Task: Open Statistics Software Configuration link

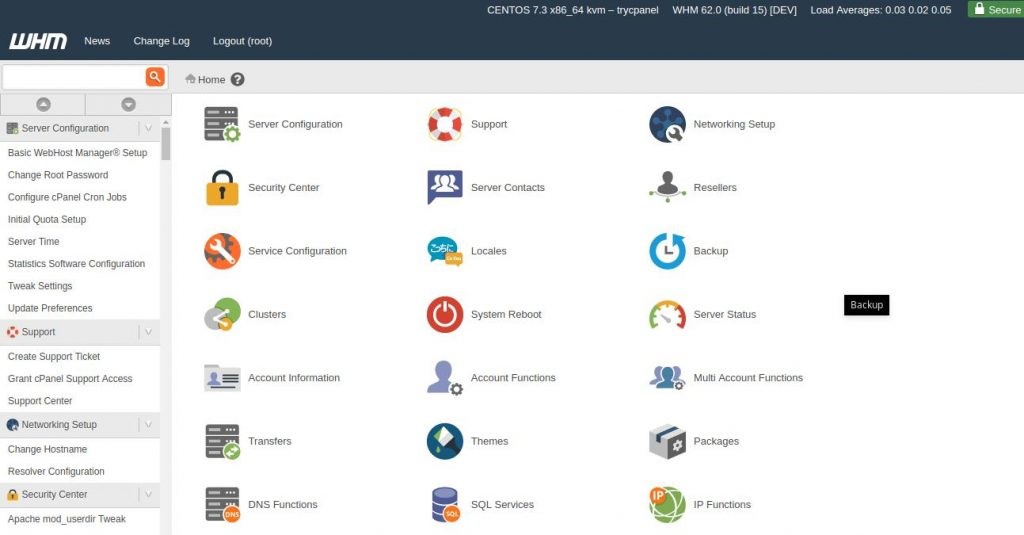Action: coord(76,263)
